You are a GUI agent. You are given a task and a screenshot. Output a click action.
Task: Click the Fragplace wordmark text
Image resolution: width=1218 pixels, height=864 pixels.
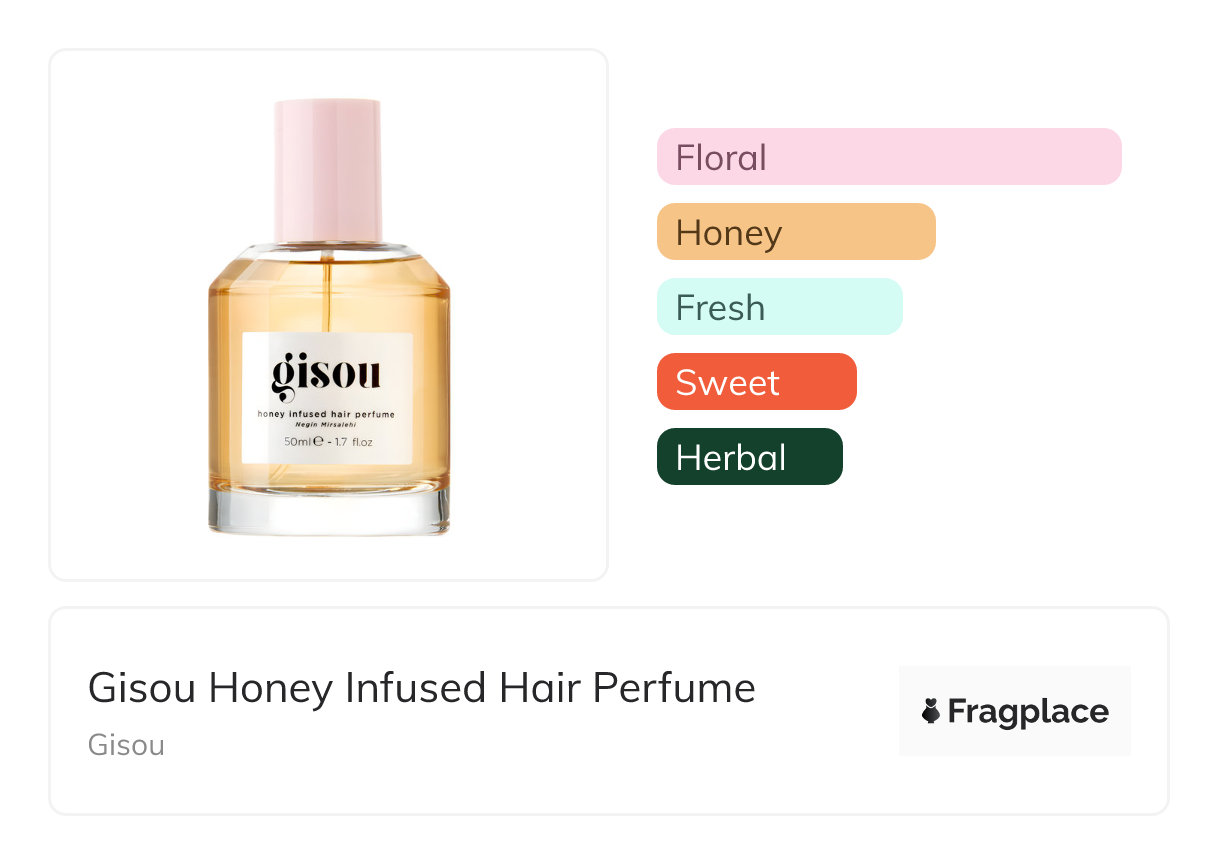(1028, 712)
